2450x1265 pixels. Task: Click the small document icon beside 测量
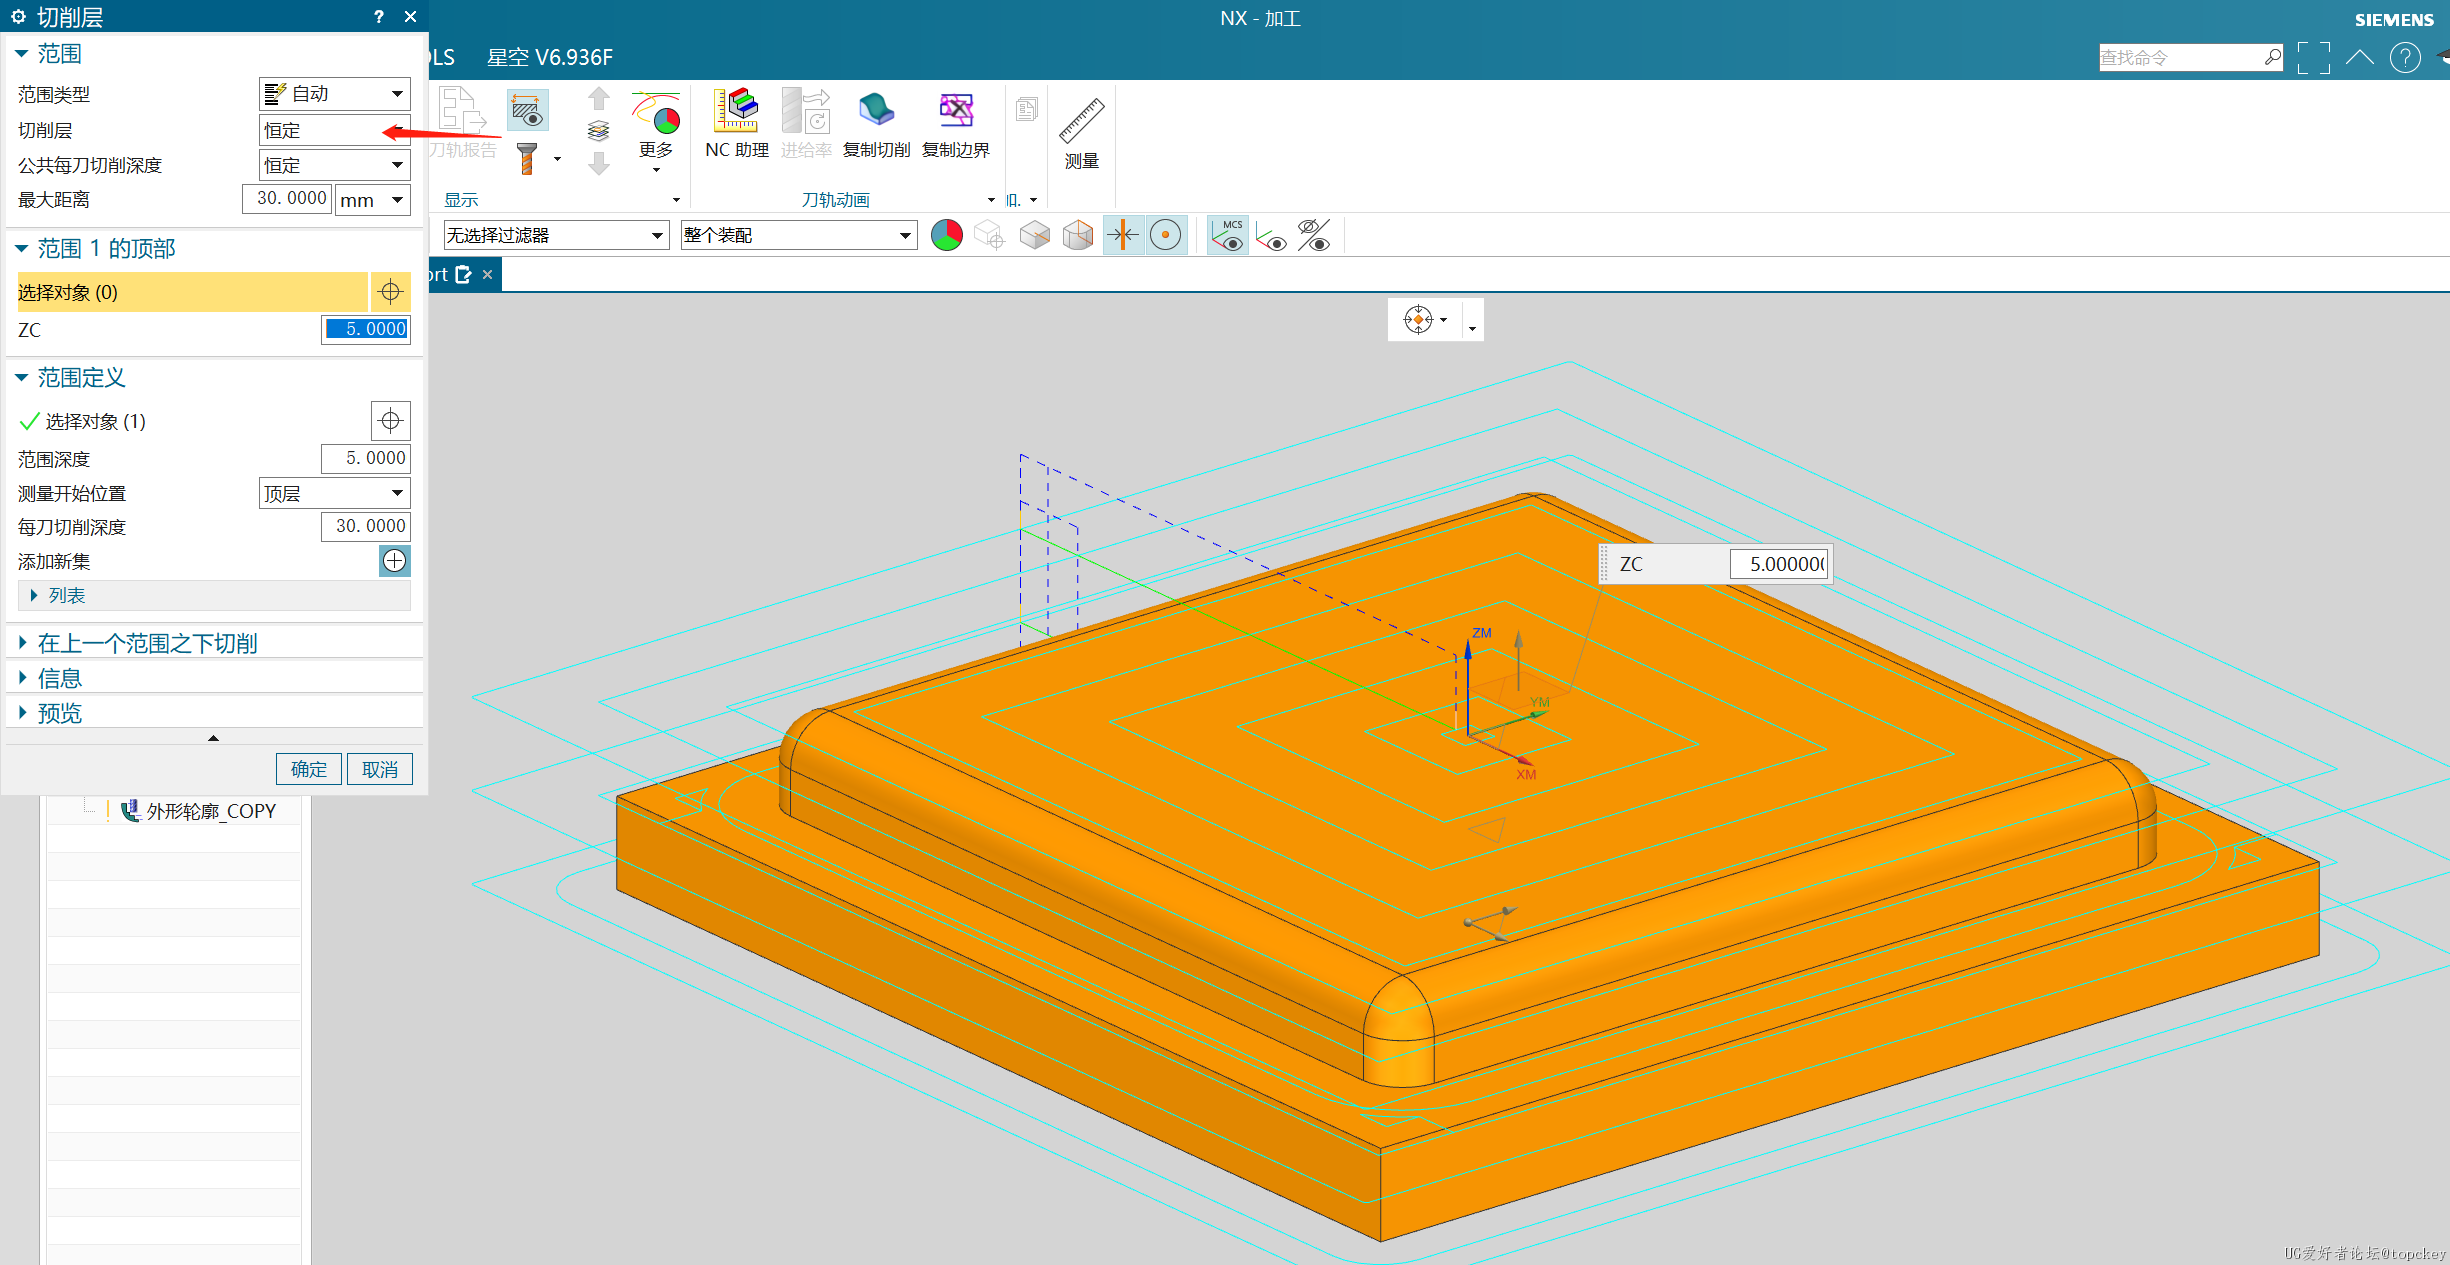click(1026, 108)
